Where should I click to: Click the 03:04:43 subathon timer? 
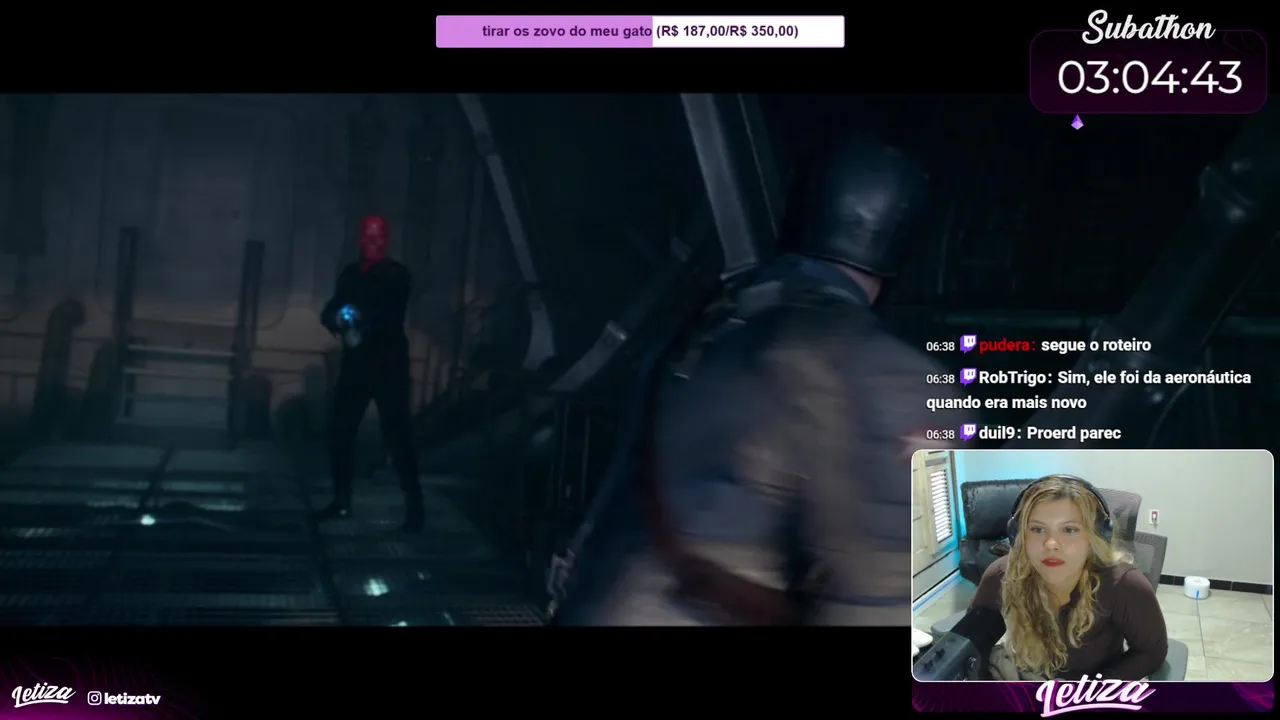1150,77
